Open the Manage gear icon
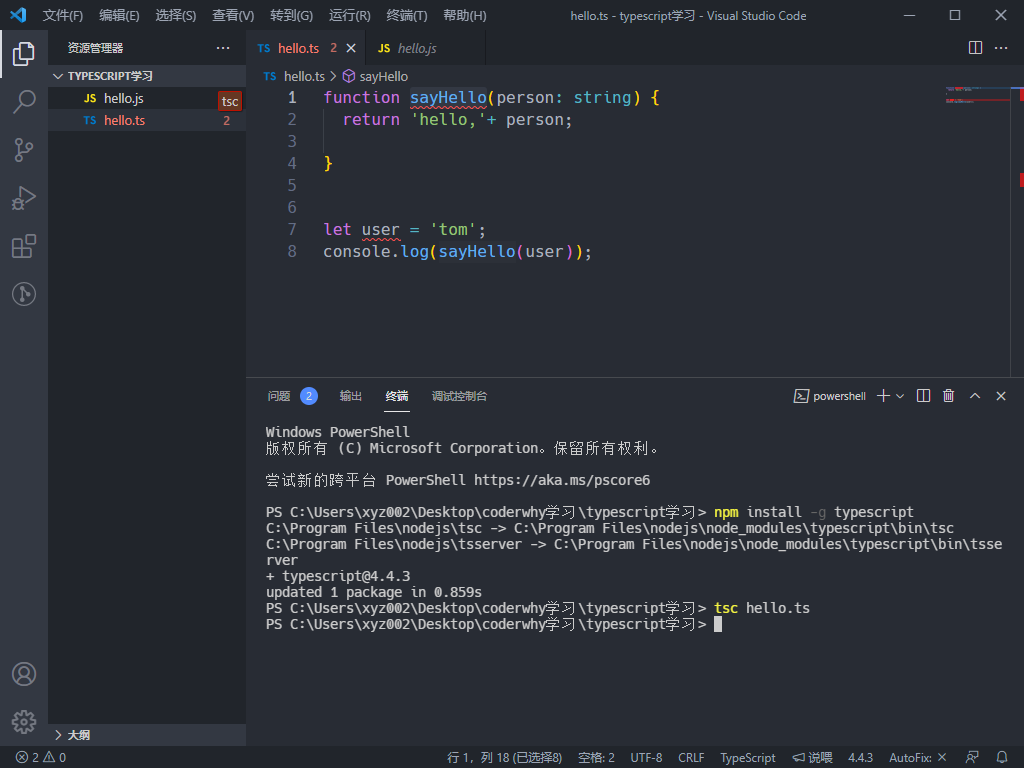 tap(24, 722)
